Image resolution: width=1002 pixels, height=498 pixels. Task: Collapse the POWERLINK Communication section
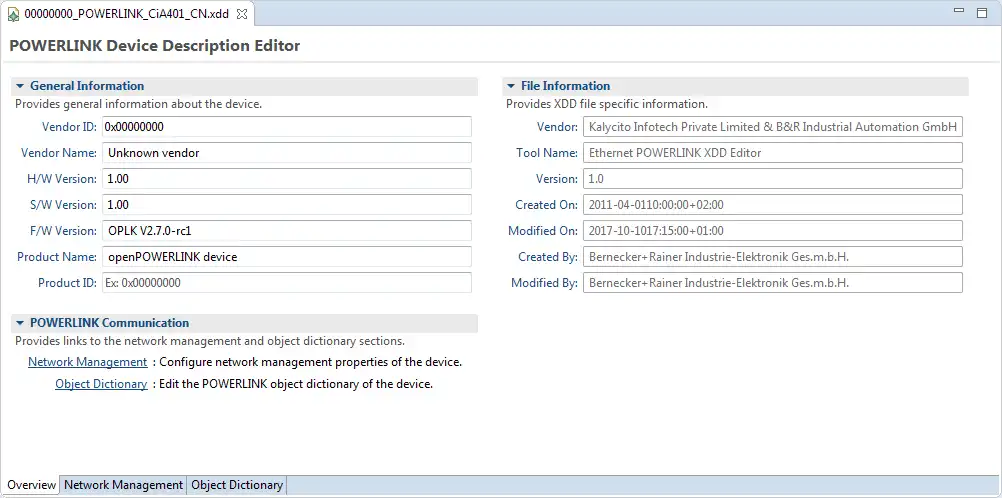coord(20,323)
